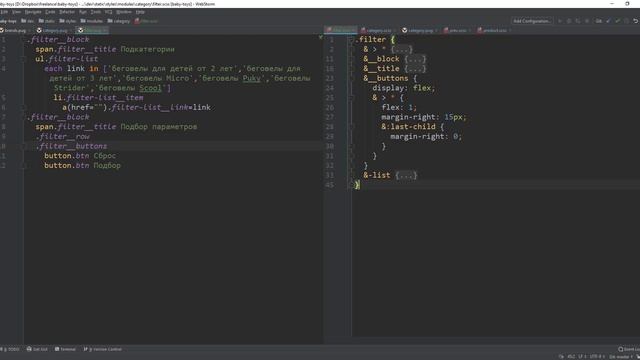
Task: Select the styles folder breadcrumb
Action: 67,21
